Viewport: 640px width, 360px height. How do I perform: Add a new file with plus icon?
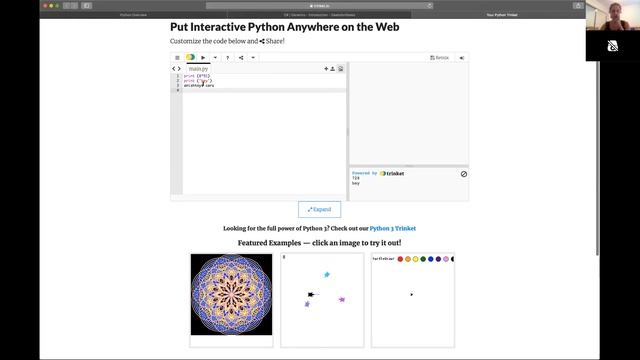point(326,69)
